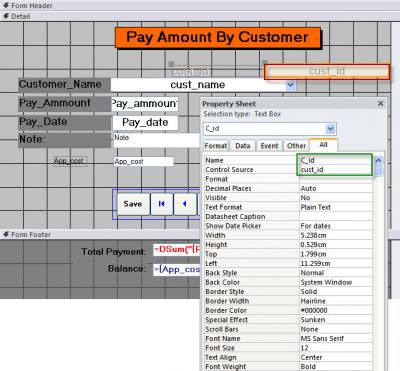This screenshot has height=371, width=400.
Task: Open the Property Sheet object selector dropdown
Action: (330, 129)
